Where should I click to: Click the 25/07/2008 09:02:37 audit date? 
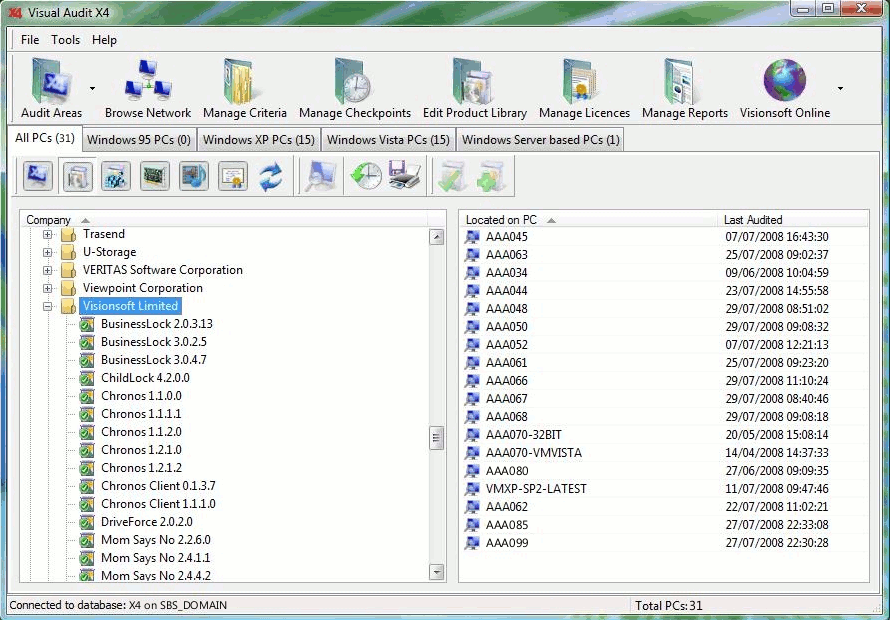(776, 255)
